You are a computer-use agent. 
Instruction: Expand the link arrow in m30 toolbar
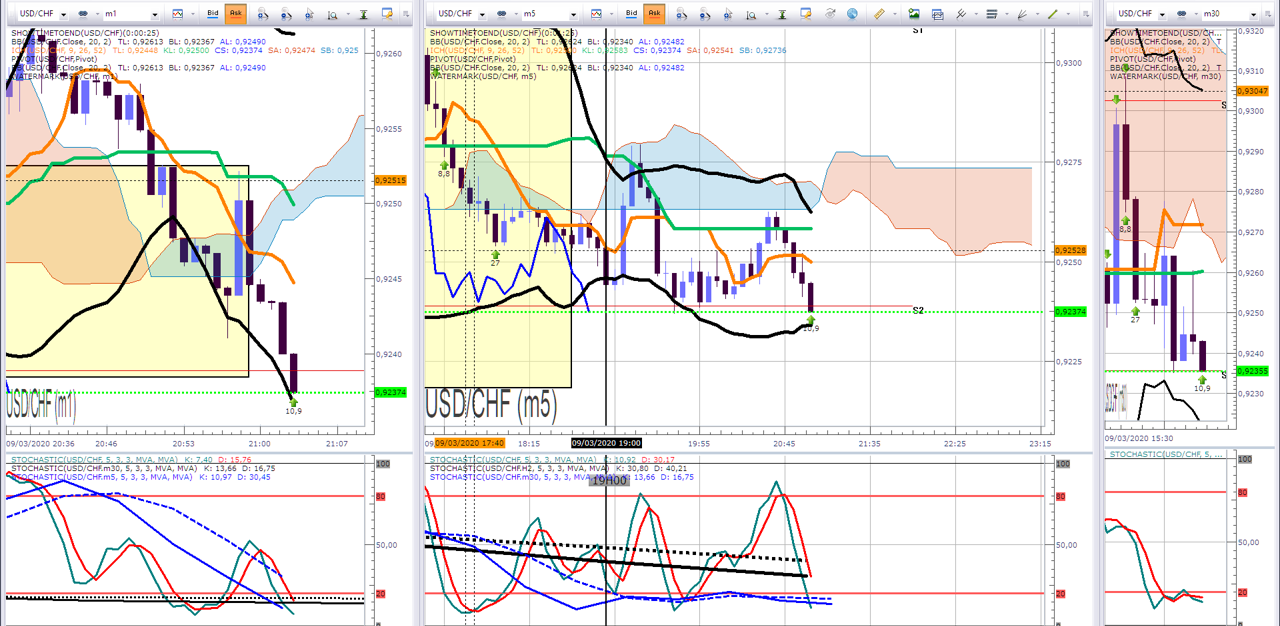(1196, 14)
